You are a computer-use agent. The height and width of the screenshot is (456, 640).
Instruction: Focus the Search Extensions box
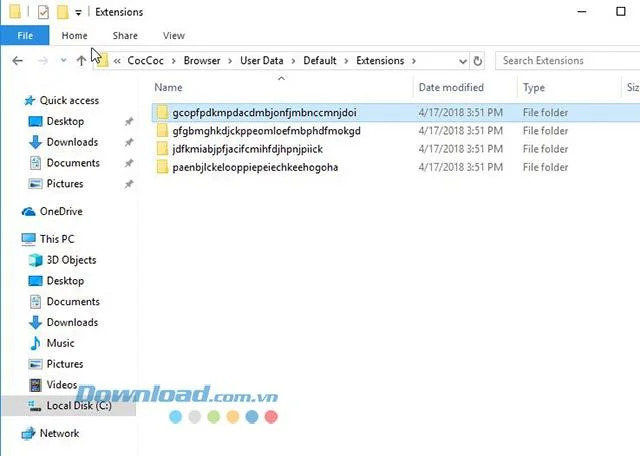tap(567, 61)
